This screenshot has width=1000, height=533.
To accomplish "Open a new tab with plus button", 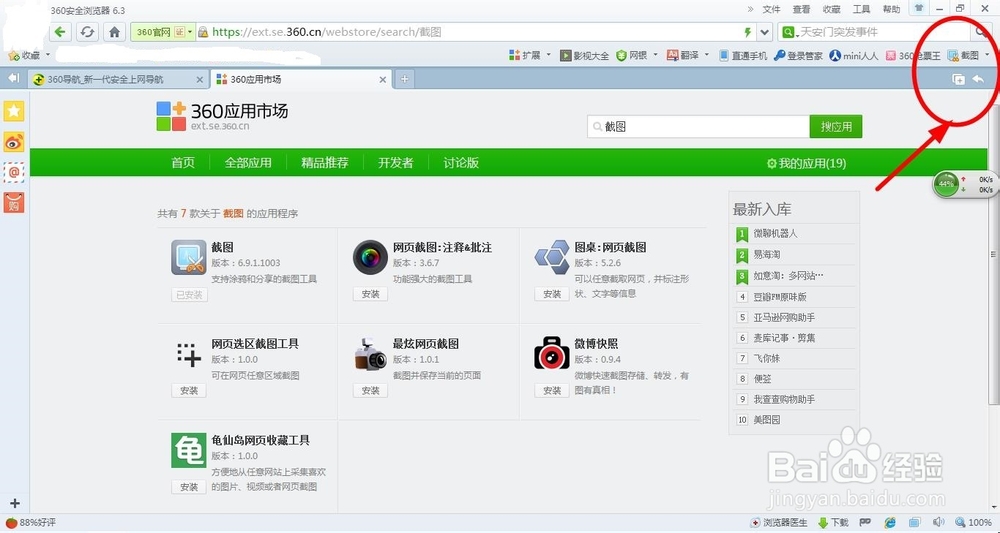I will [404, 80].
